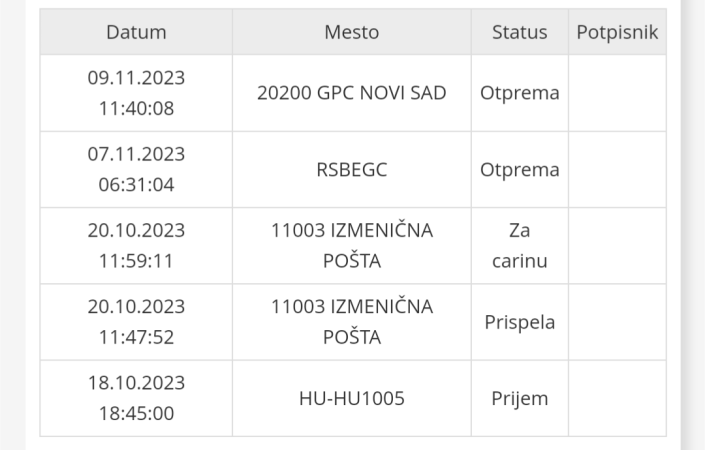The height and width of the screenshot is (450, 705).
Task: Click Otprema status in the 07.11.2023 row
Action: click(x=519, y=170)
